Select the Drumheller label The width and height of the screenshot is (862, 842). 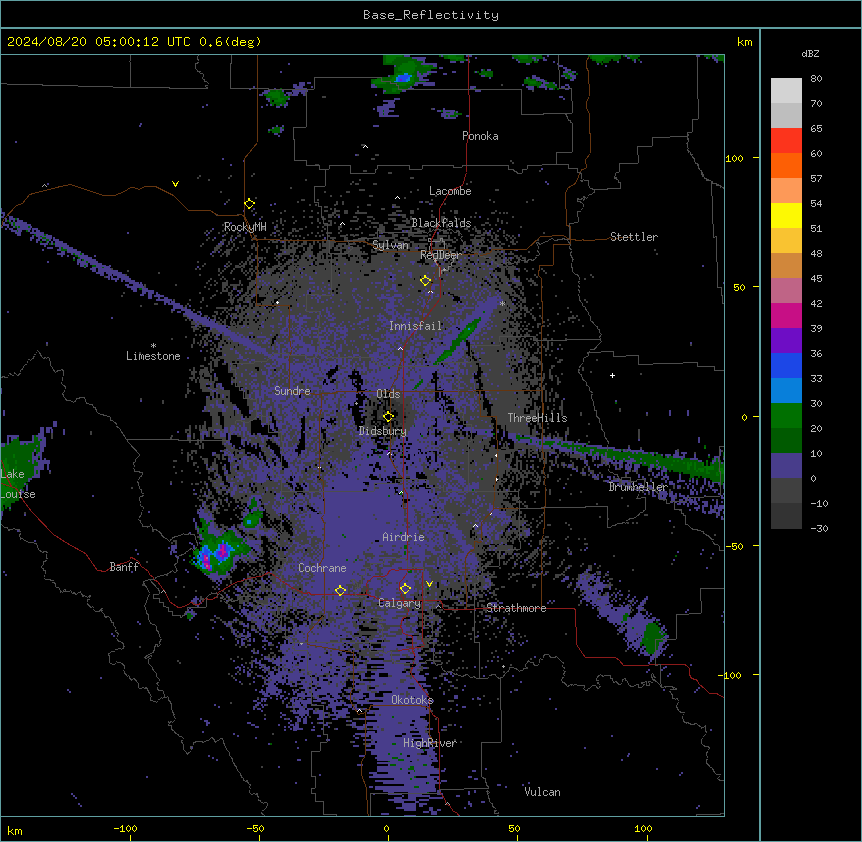(638, 487)
